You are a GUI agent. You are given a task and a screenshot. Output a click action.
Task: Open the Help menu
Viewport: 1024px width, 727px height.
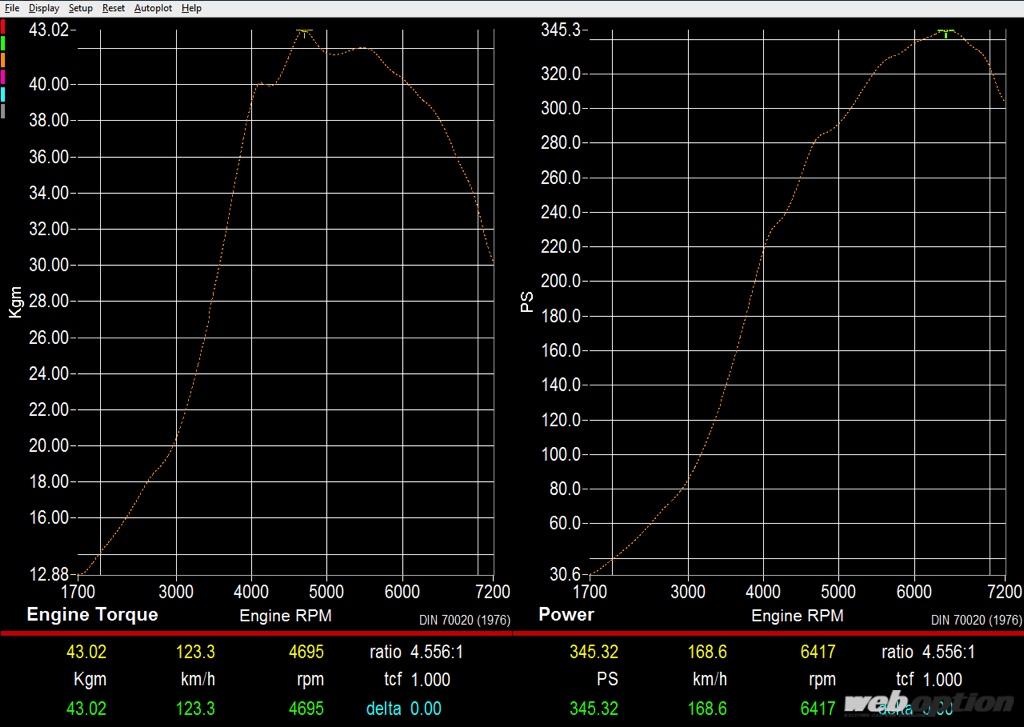point(191,8)
